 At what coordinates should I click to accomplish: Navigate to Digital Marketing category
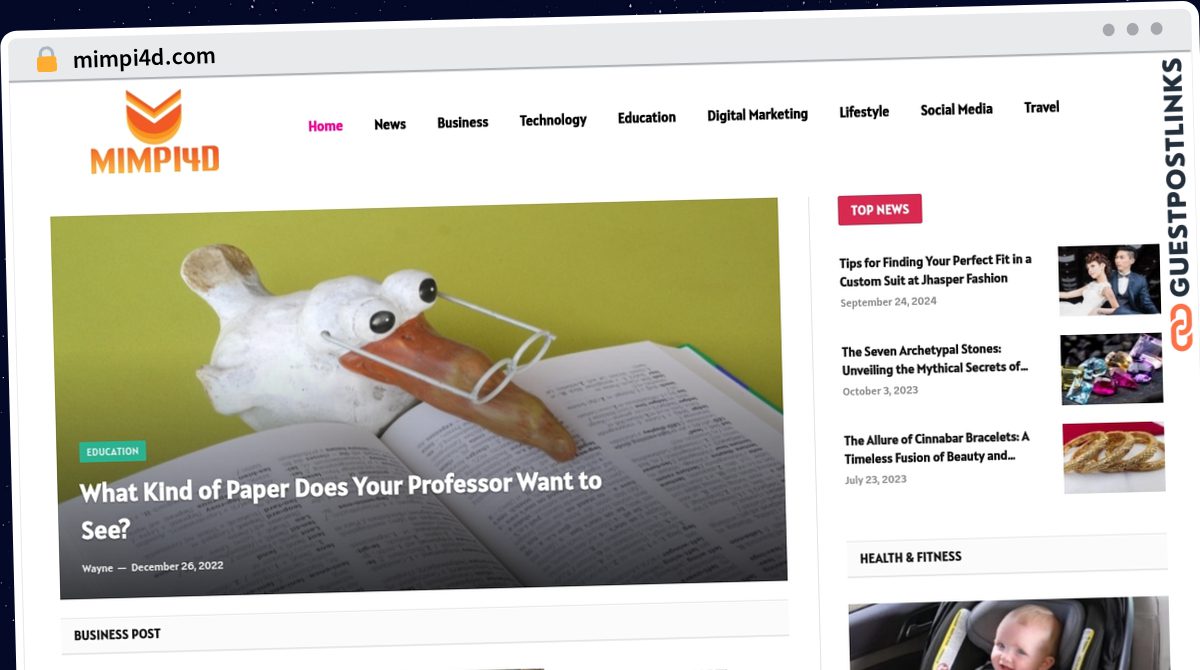pos(757,115)
